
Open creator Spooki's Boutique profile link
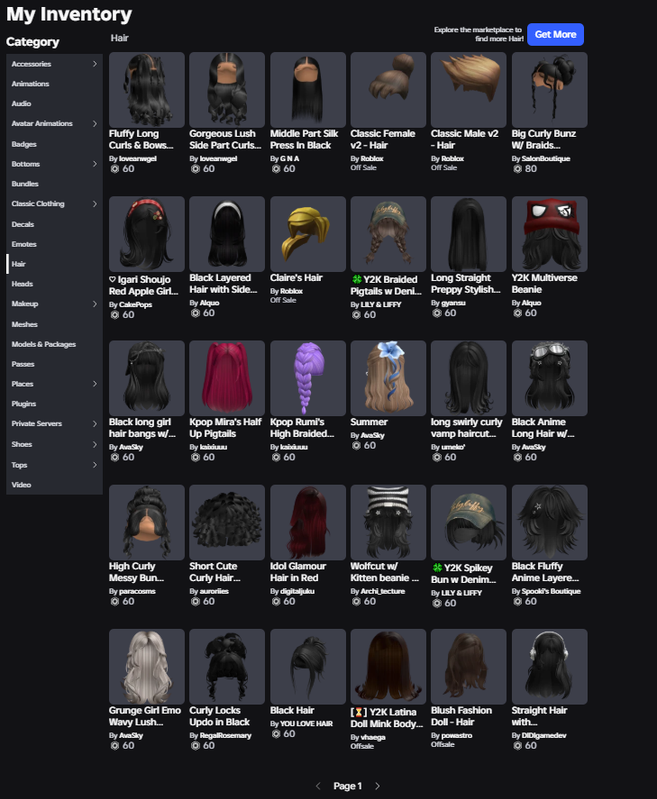tap(550, 591)
